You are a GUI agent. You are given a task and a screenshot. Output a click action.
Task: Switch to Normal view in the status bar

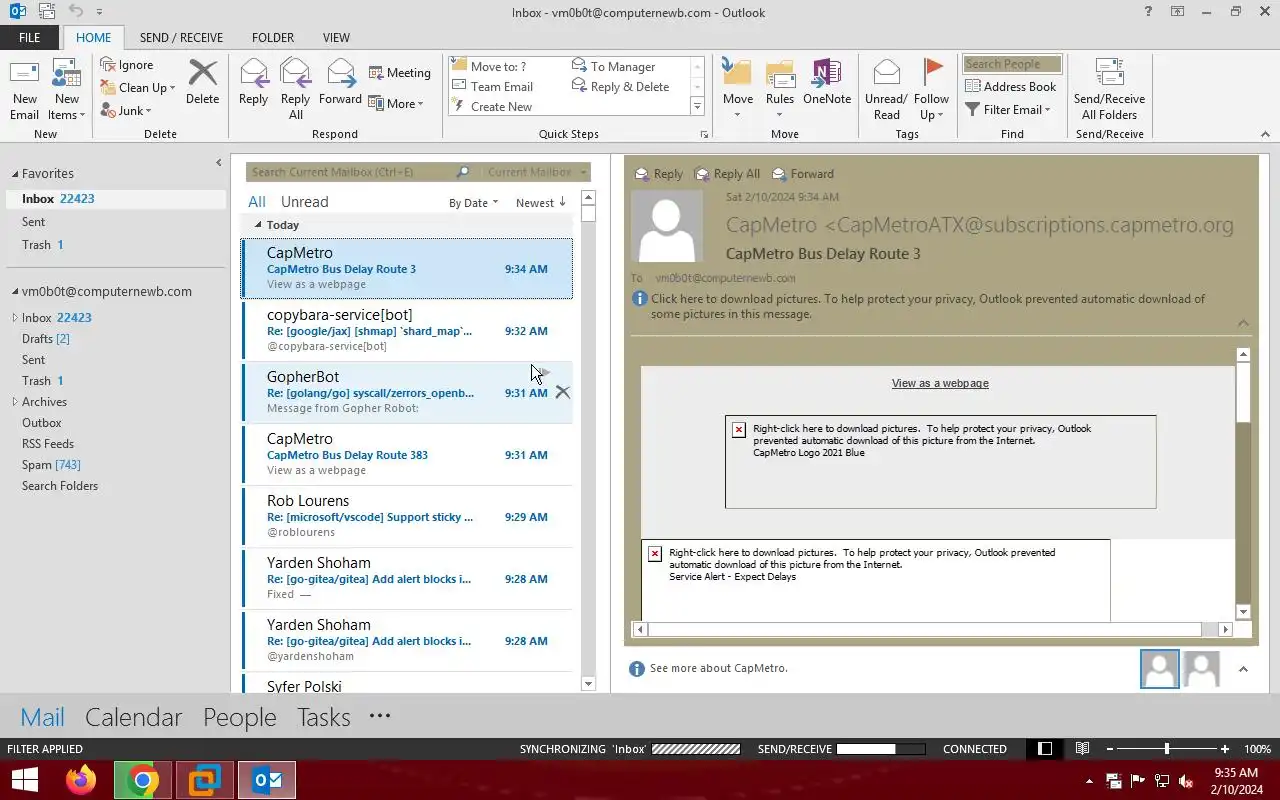[x=1045, y=749]
